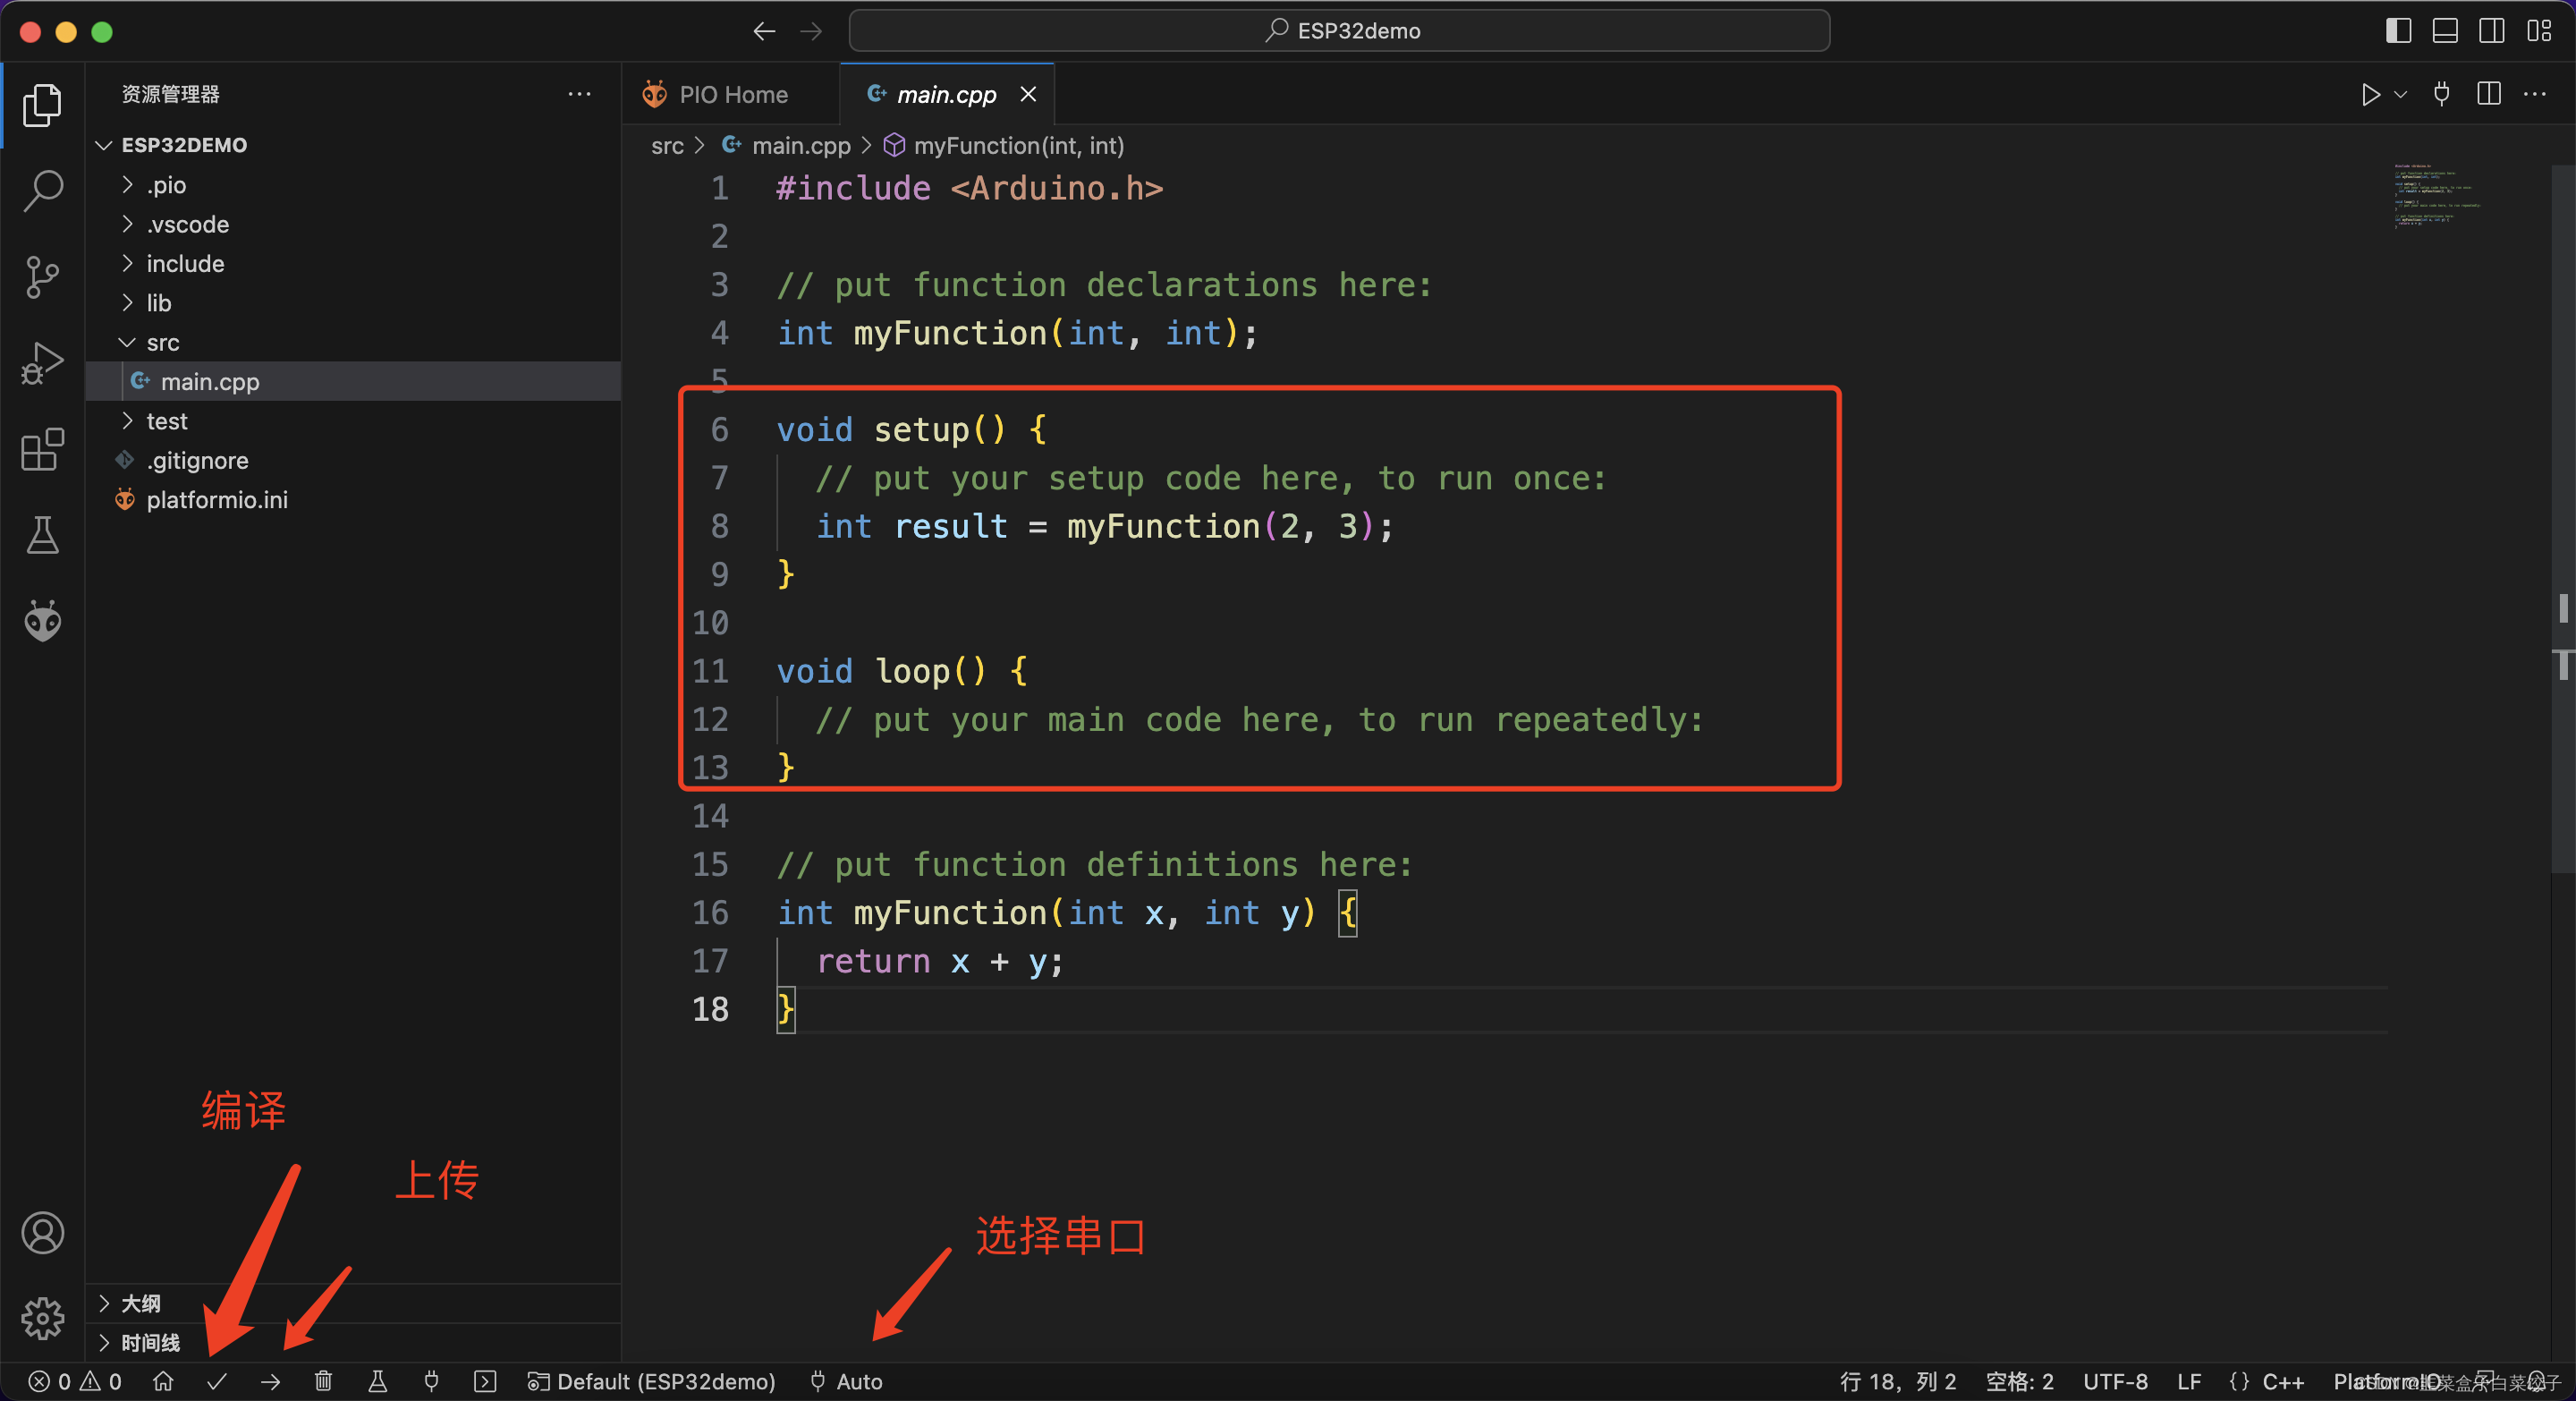Choose serial port via Auto button
The image size is (2576, 1401).
tap(847, 1381)
